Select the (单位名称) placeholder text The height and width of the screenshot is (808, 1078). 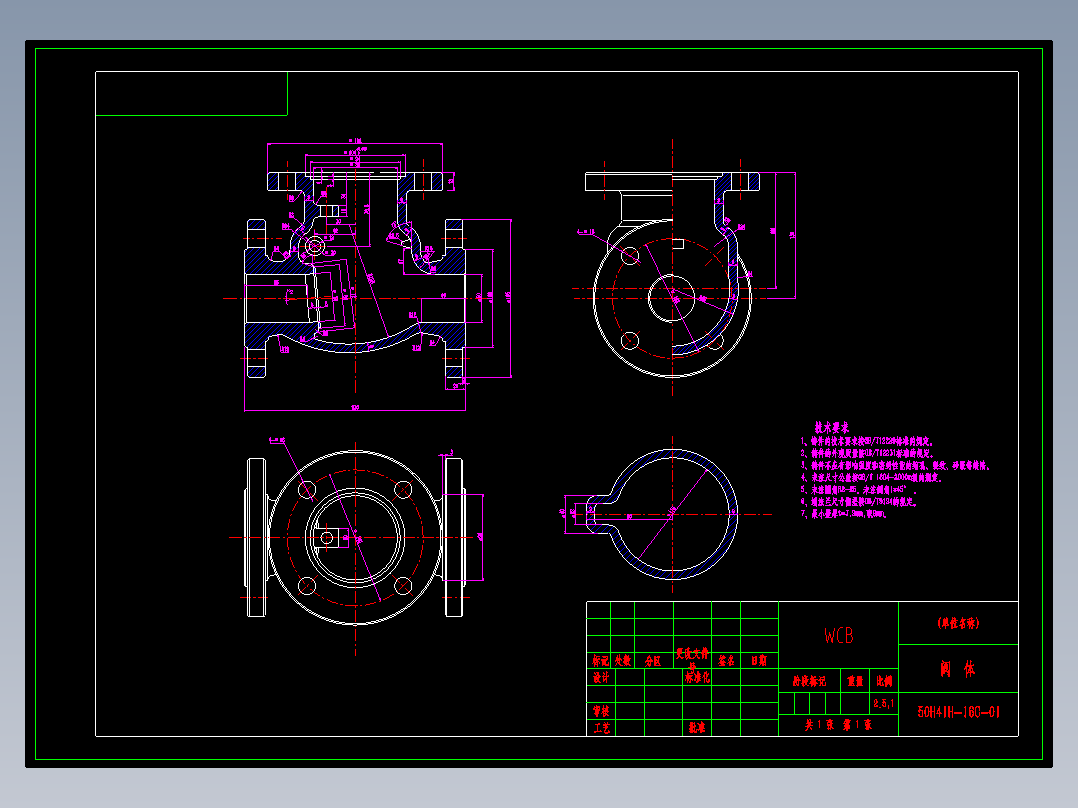(x=958, y=623)
